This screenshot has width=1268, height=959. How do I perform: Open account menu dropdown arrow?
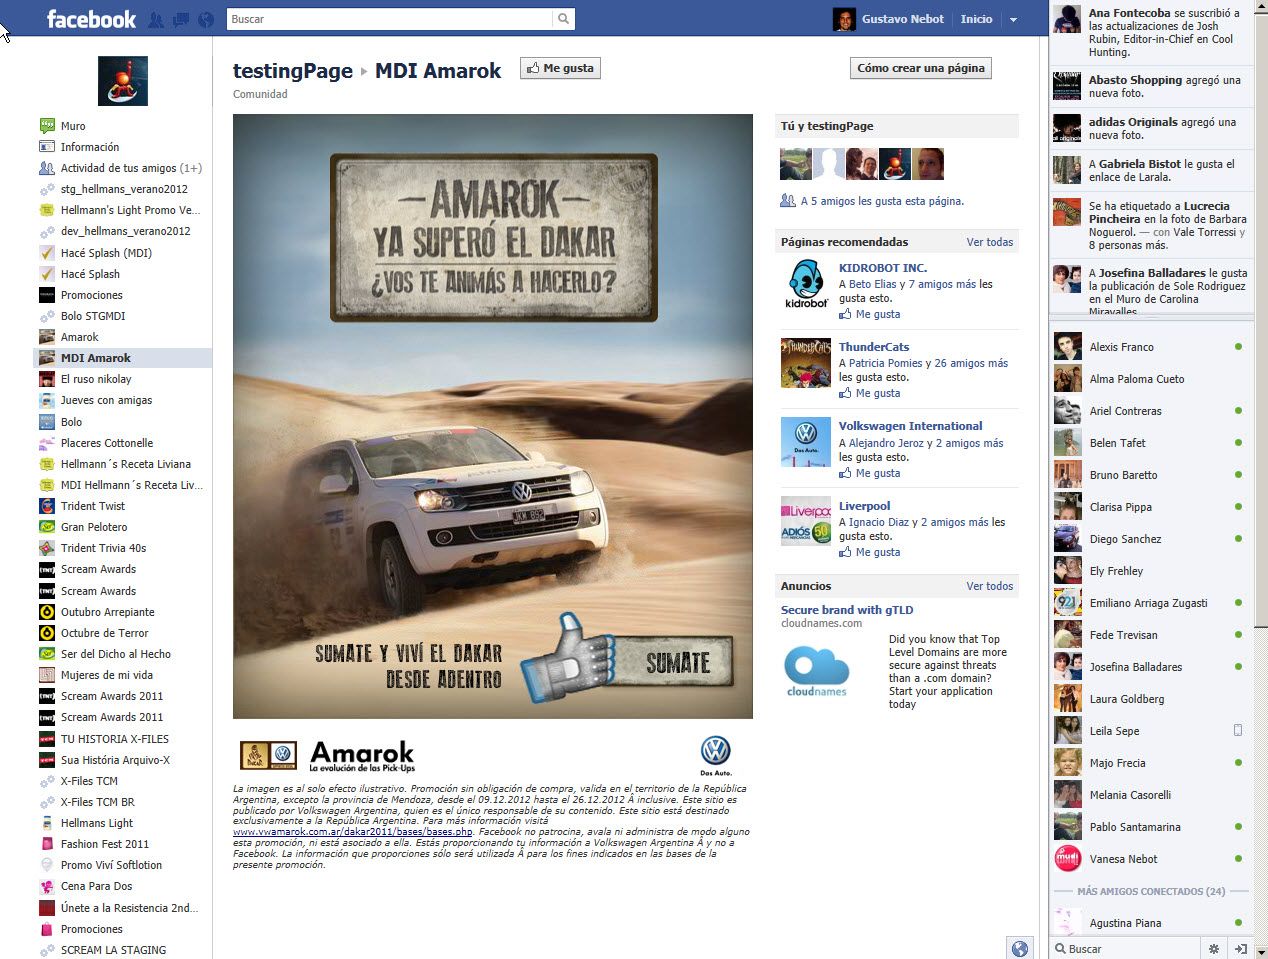tap(1013, 20)
